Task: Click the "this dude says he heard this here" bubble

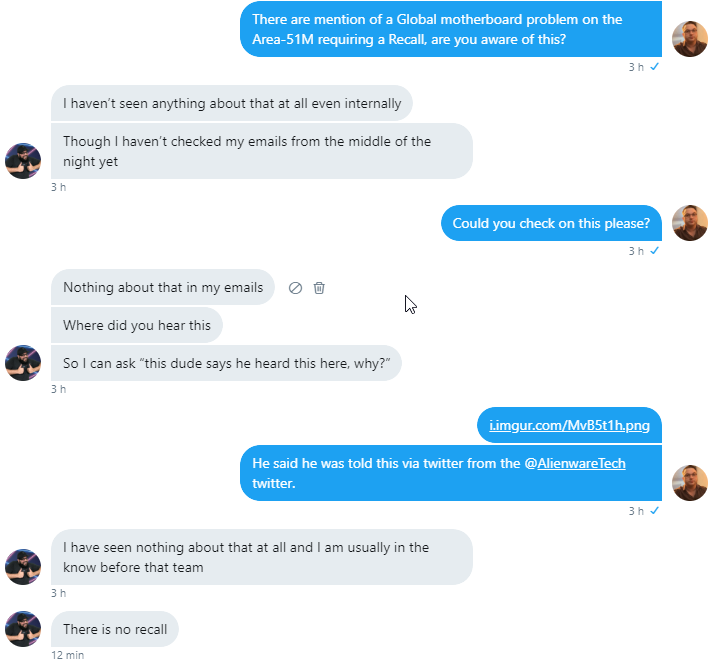Action: [225, 363]
